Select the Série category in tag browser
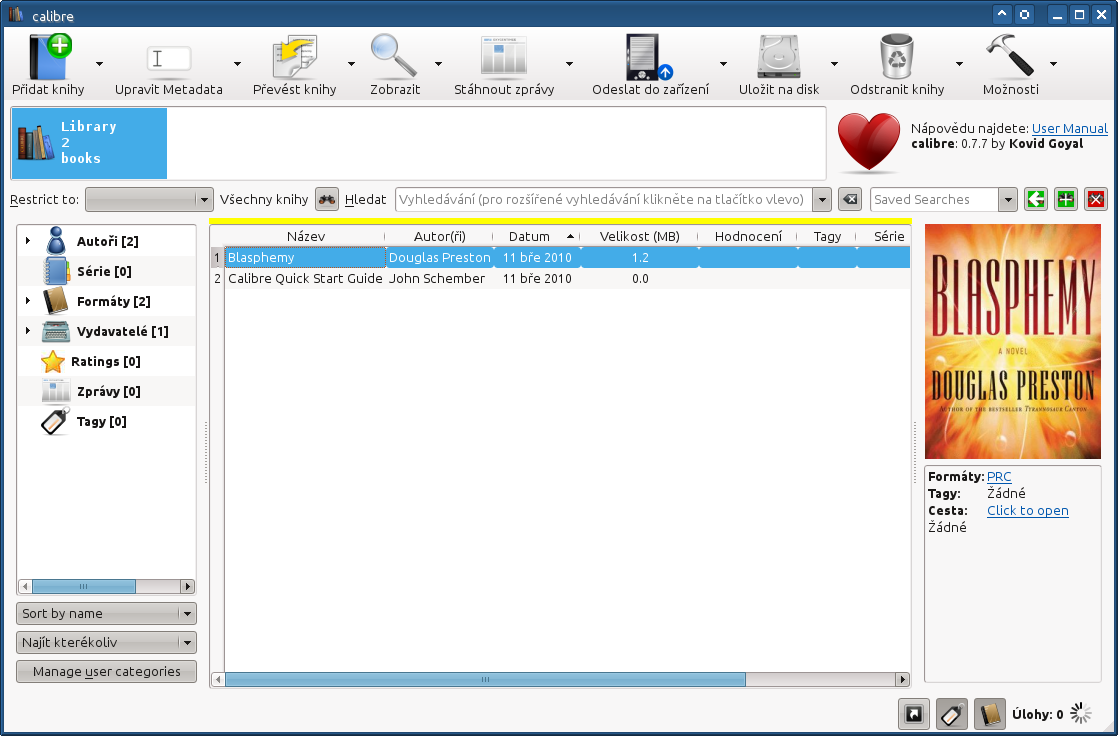The height and width of the screenshot is (736, 1118). (x=104, y=271)
